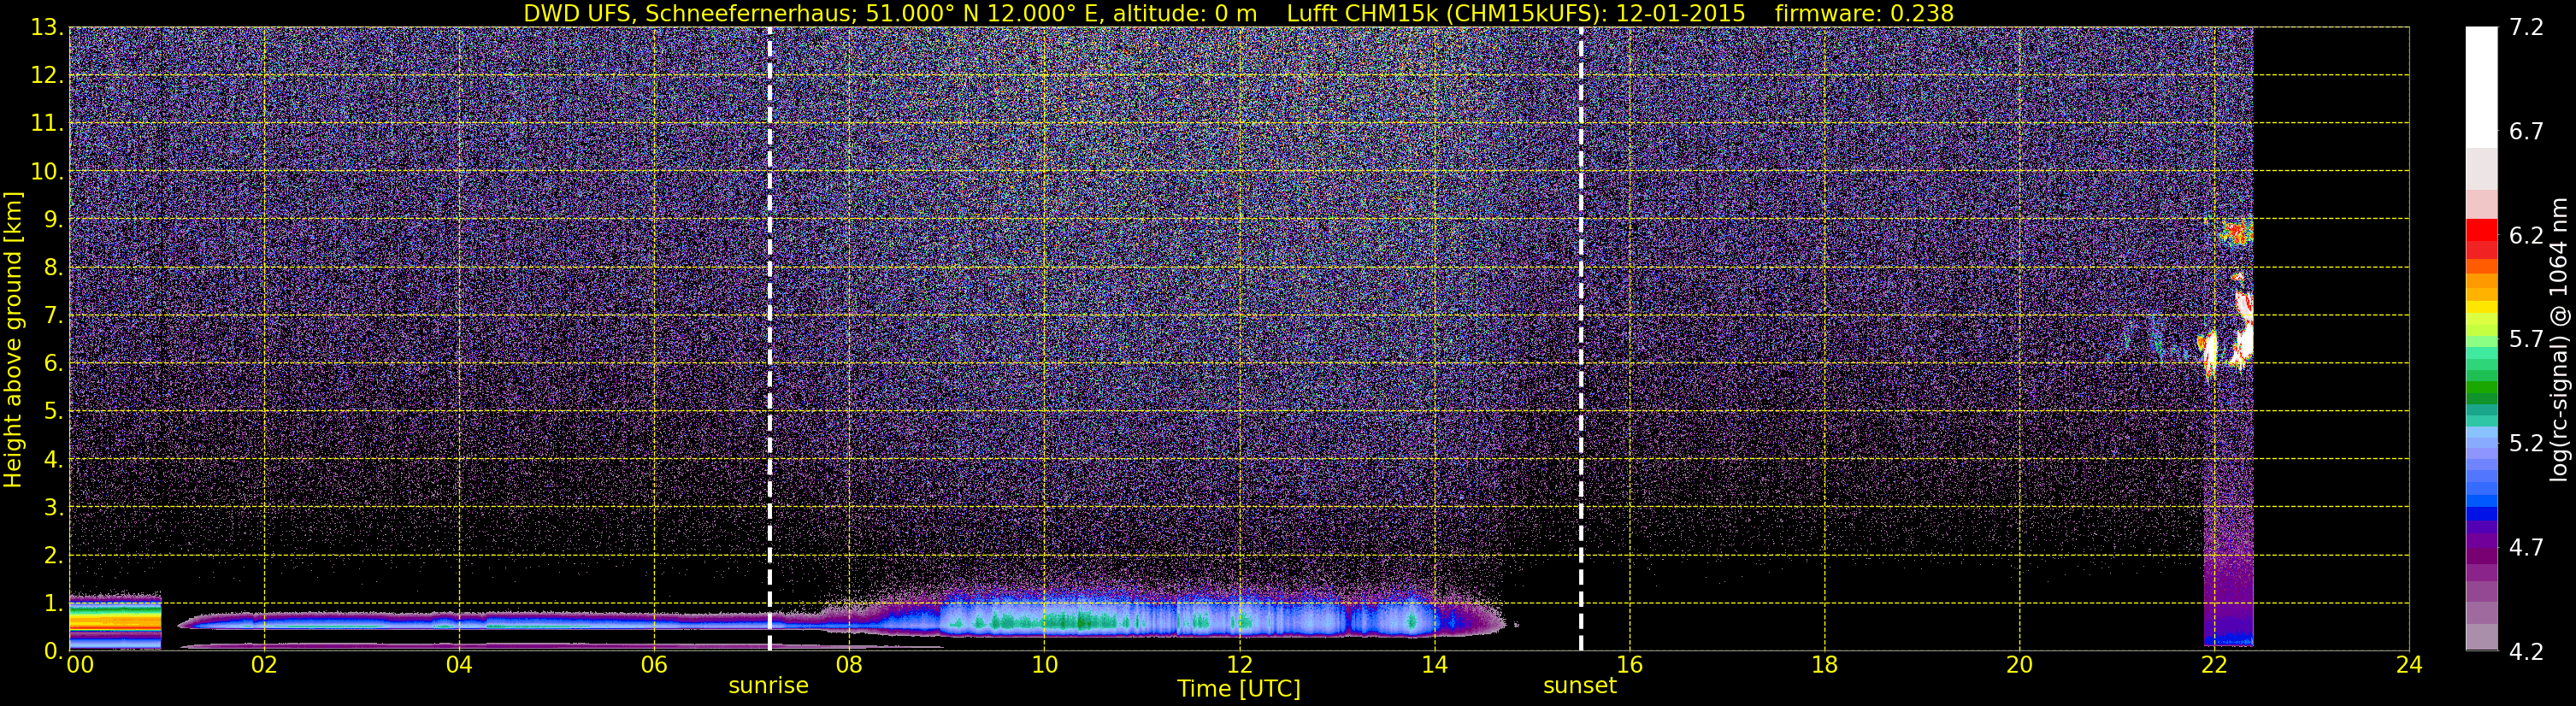Click the "log(rc-signal) @ 1064 nm" colorbar label
Viewport: 2576px width, 706px height.
point(2560,339)
